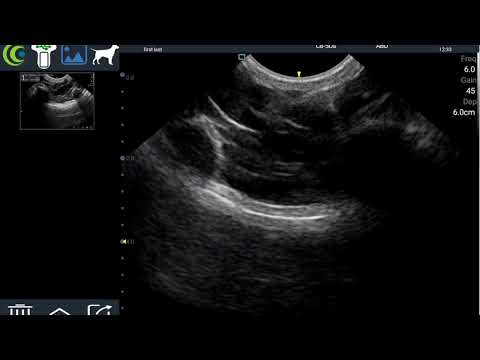Image resolution: width=480 pixels, height=360 pixels.
Task: Open the saved ultrasound capture thumbnail
Action: [x=57, y=101]
